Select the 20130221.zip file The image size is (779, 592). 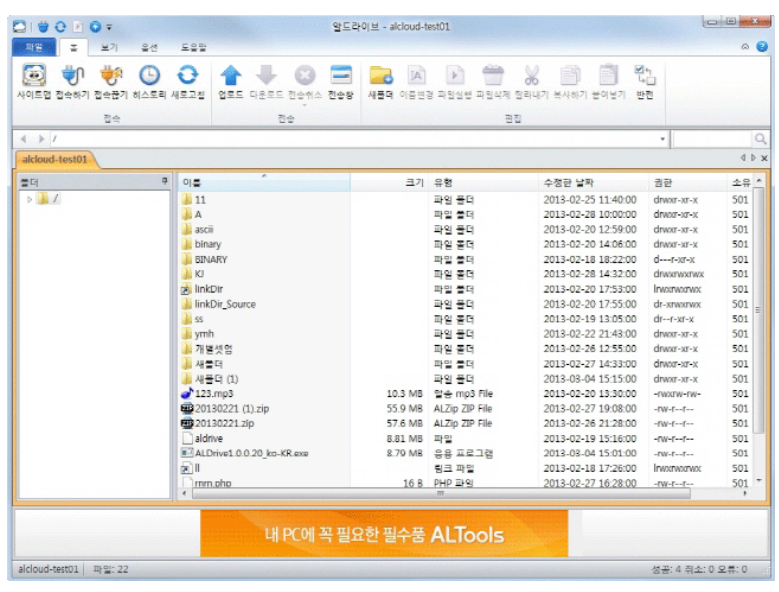click(218, 423)
